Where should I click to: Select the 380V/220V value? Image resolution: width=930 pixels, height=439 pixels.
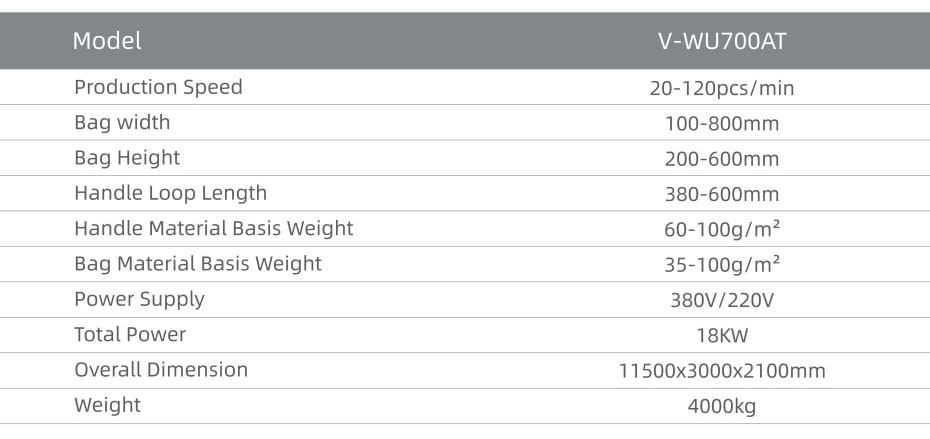(722, 301)
